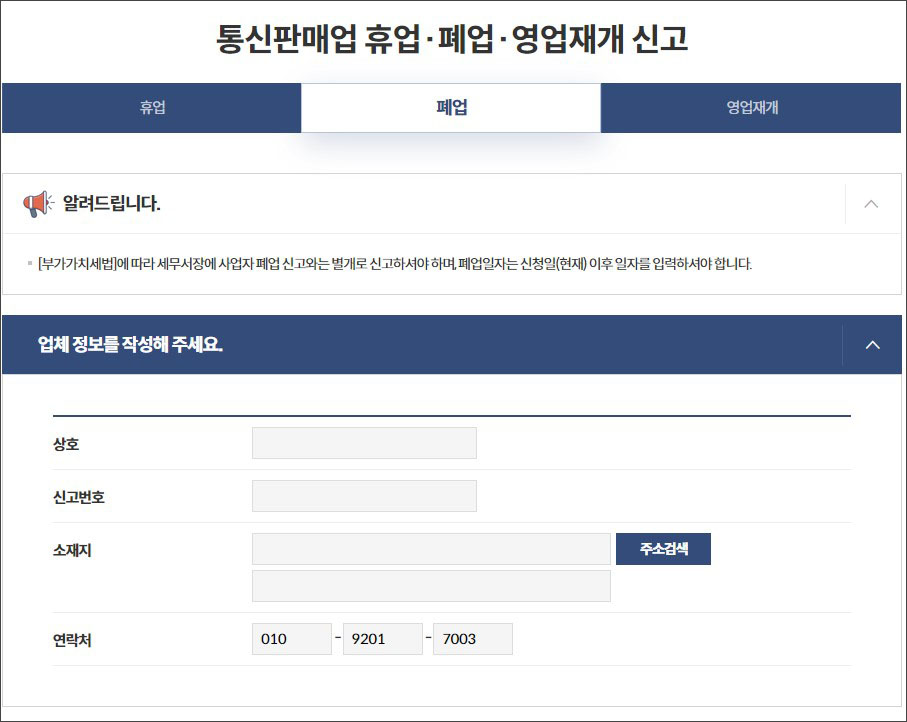Viewport: 907px width, 722px height.
Task: Click the 연락처 field containing 010
Action: coord(292,639)
